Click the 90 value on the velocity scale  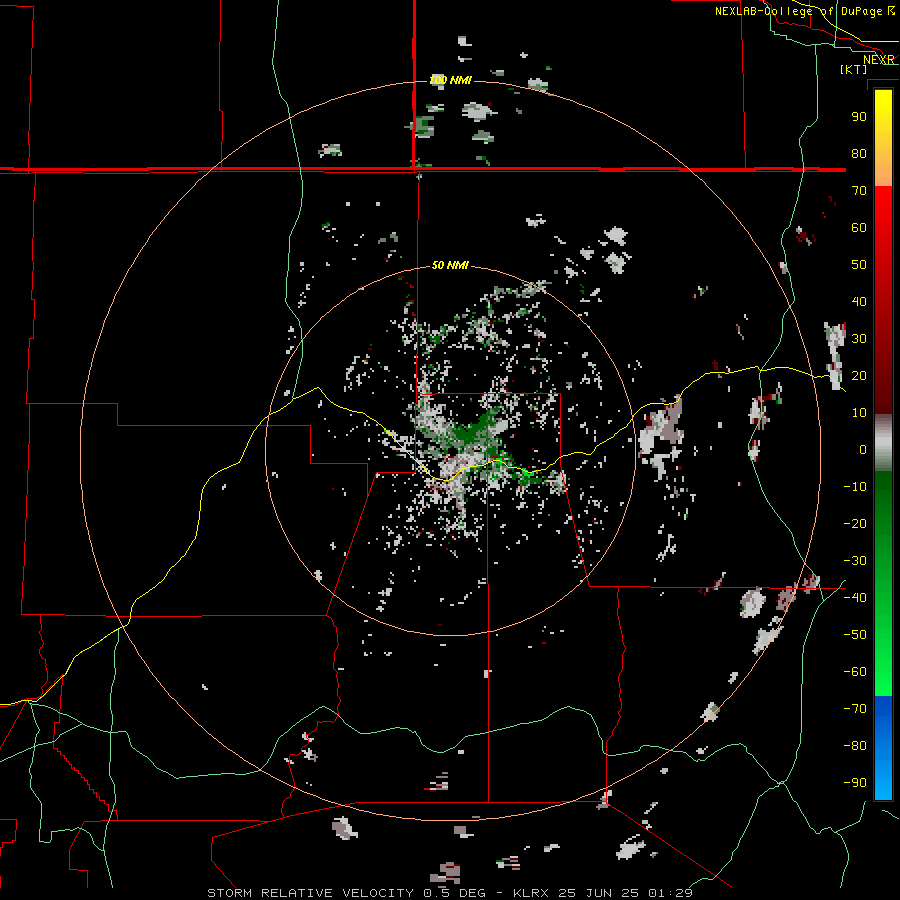point(859,117)
